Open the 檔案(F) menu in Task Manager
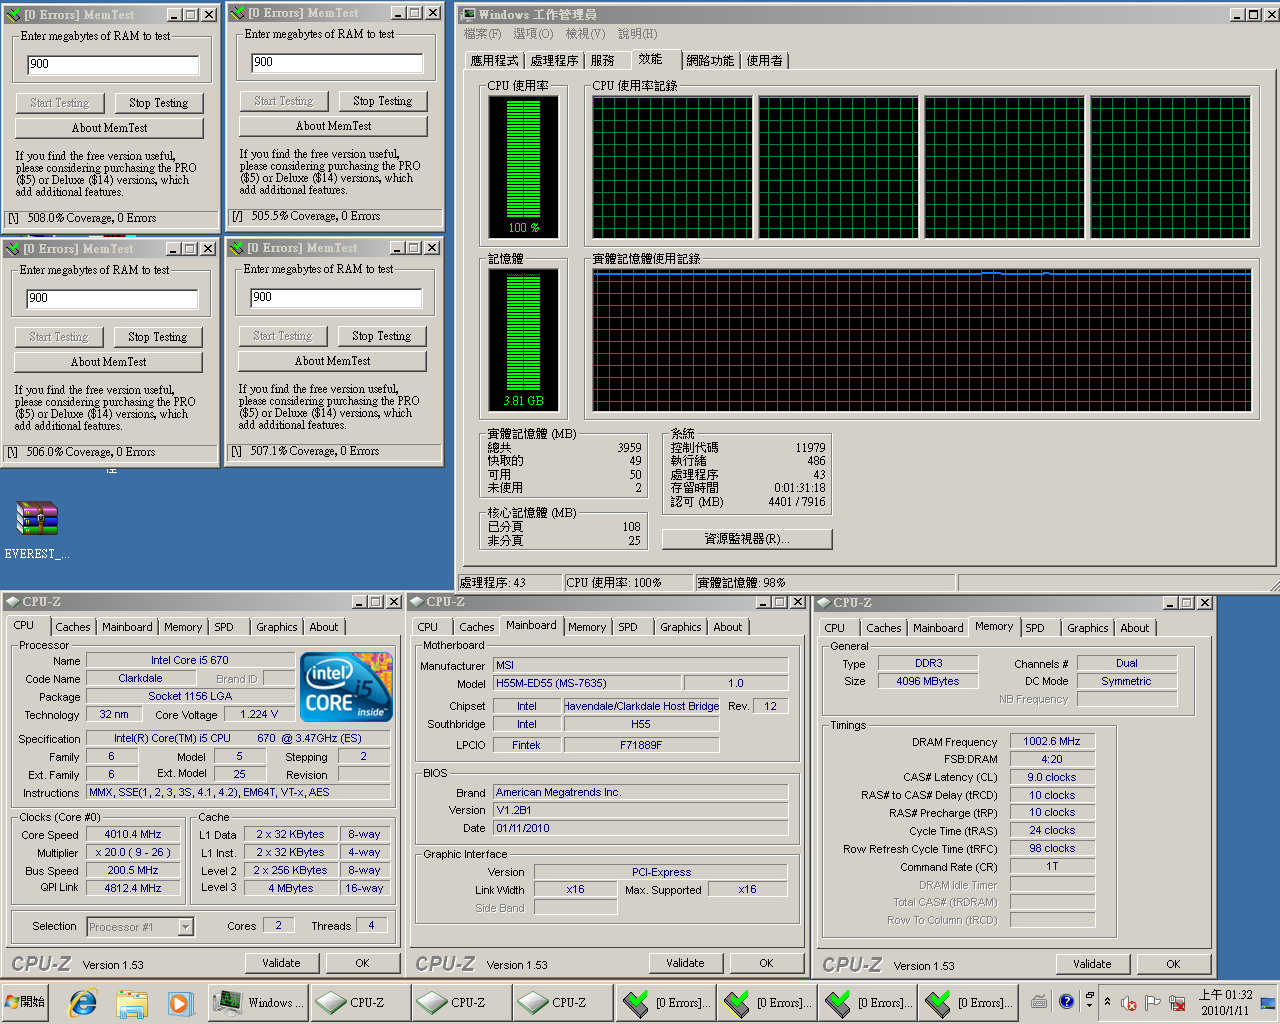1280x1024 pixels. pyautogui.click(x=483, y=34)
